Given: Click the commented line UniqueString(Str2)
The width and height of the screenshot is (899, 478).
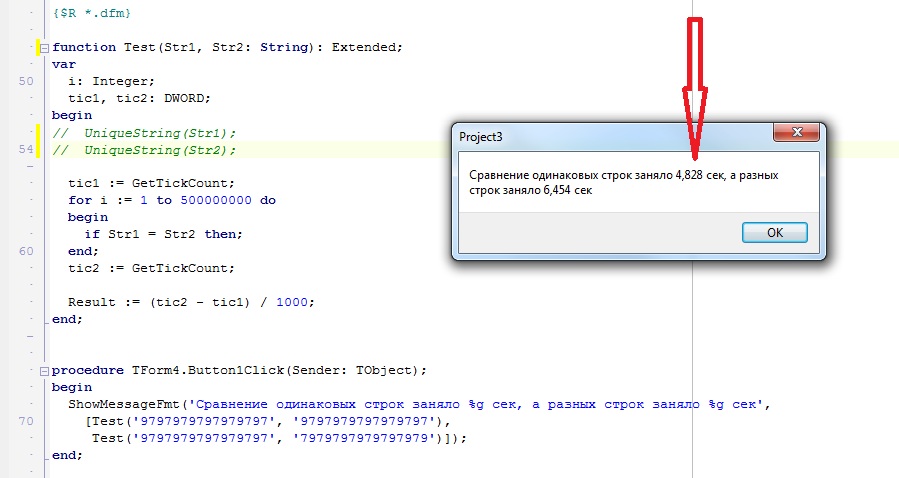Looking at the screenshot, I should click(x=144, y=150).
